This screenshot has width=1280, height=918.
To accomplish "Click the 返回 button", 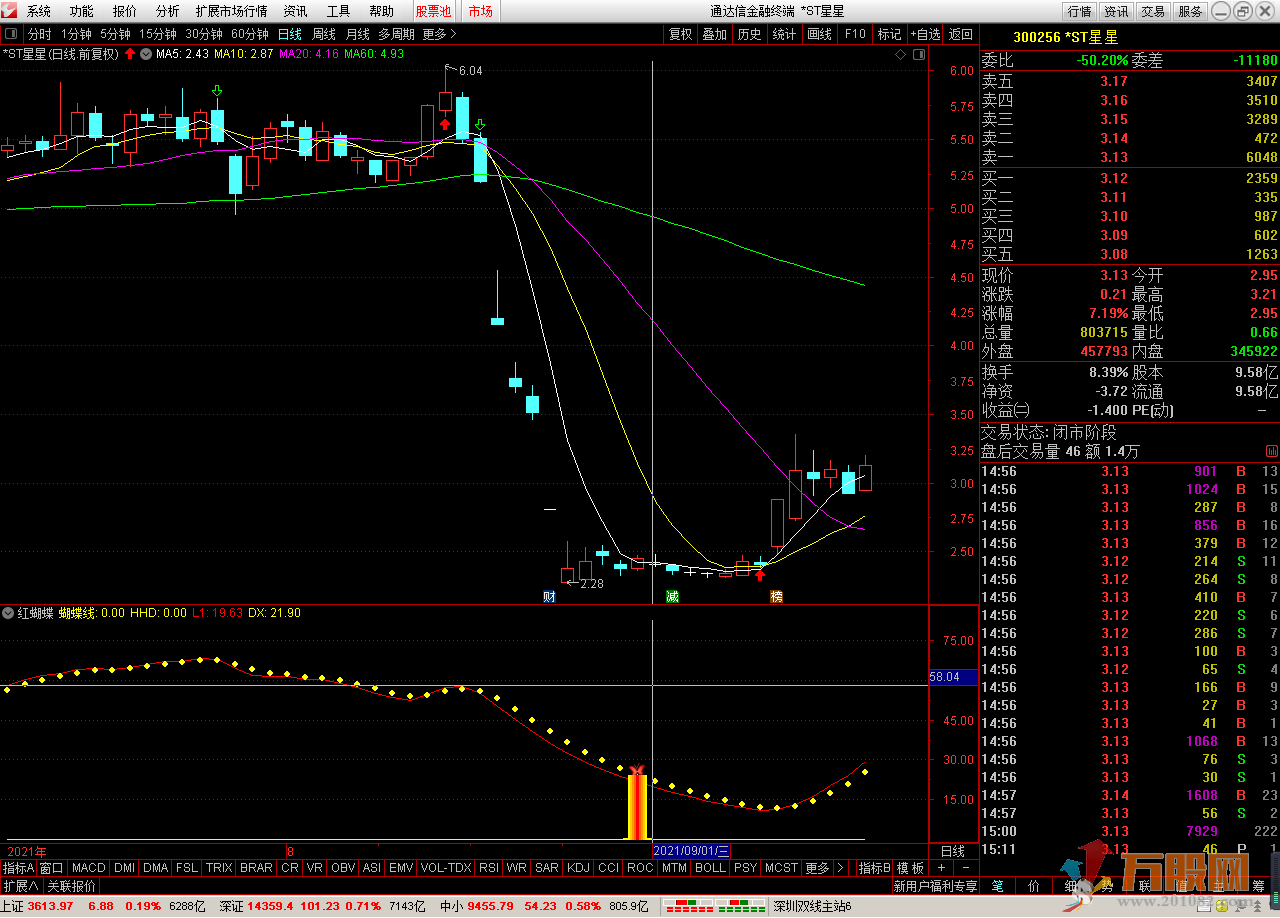I will (x=960, y=34).
